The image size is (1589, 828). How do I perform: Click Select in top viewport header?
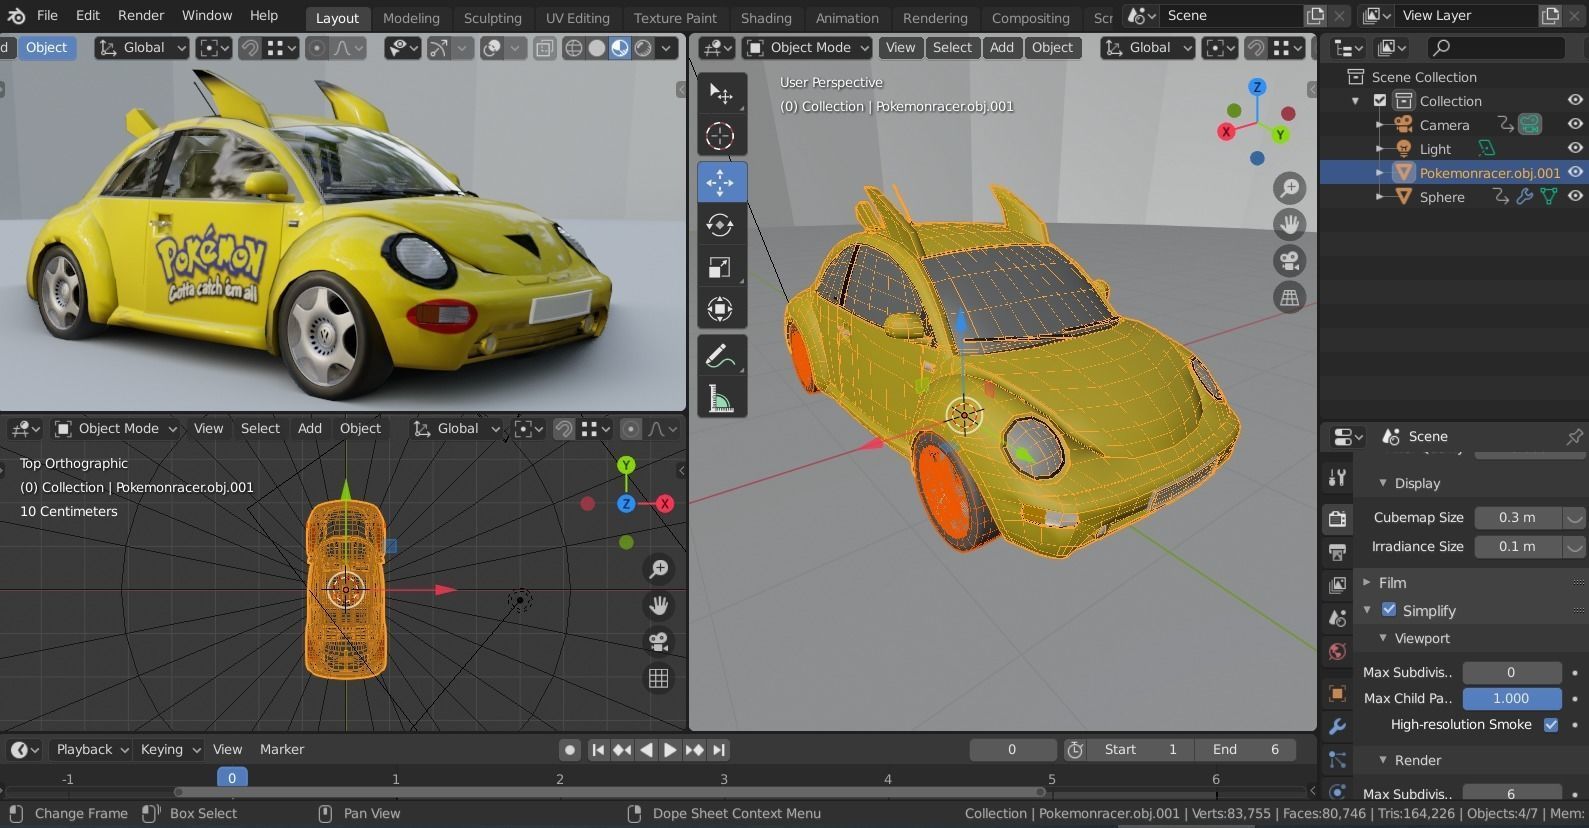(x=260, y=429)
